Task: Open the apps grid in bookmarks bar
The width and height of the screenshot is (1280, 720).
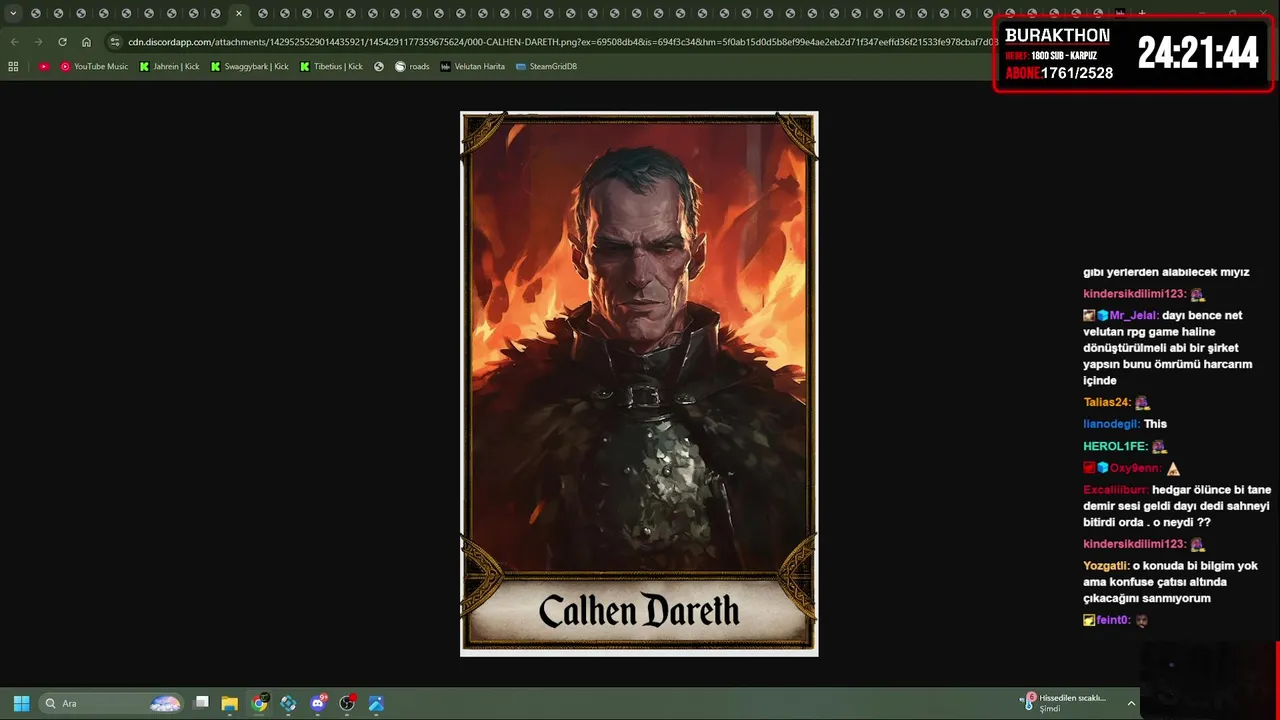Action: pos(13,66)
